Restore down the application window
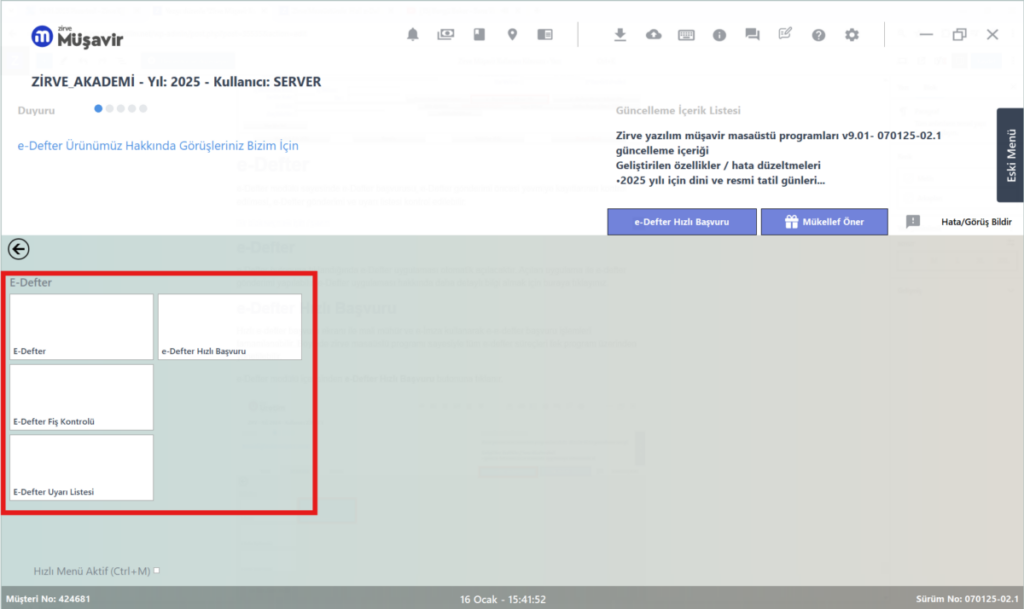The width and height of the screenshot is (1024, 609). tap(959, 35)
